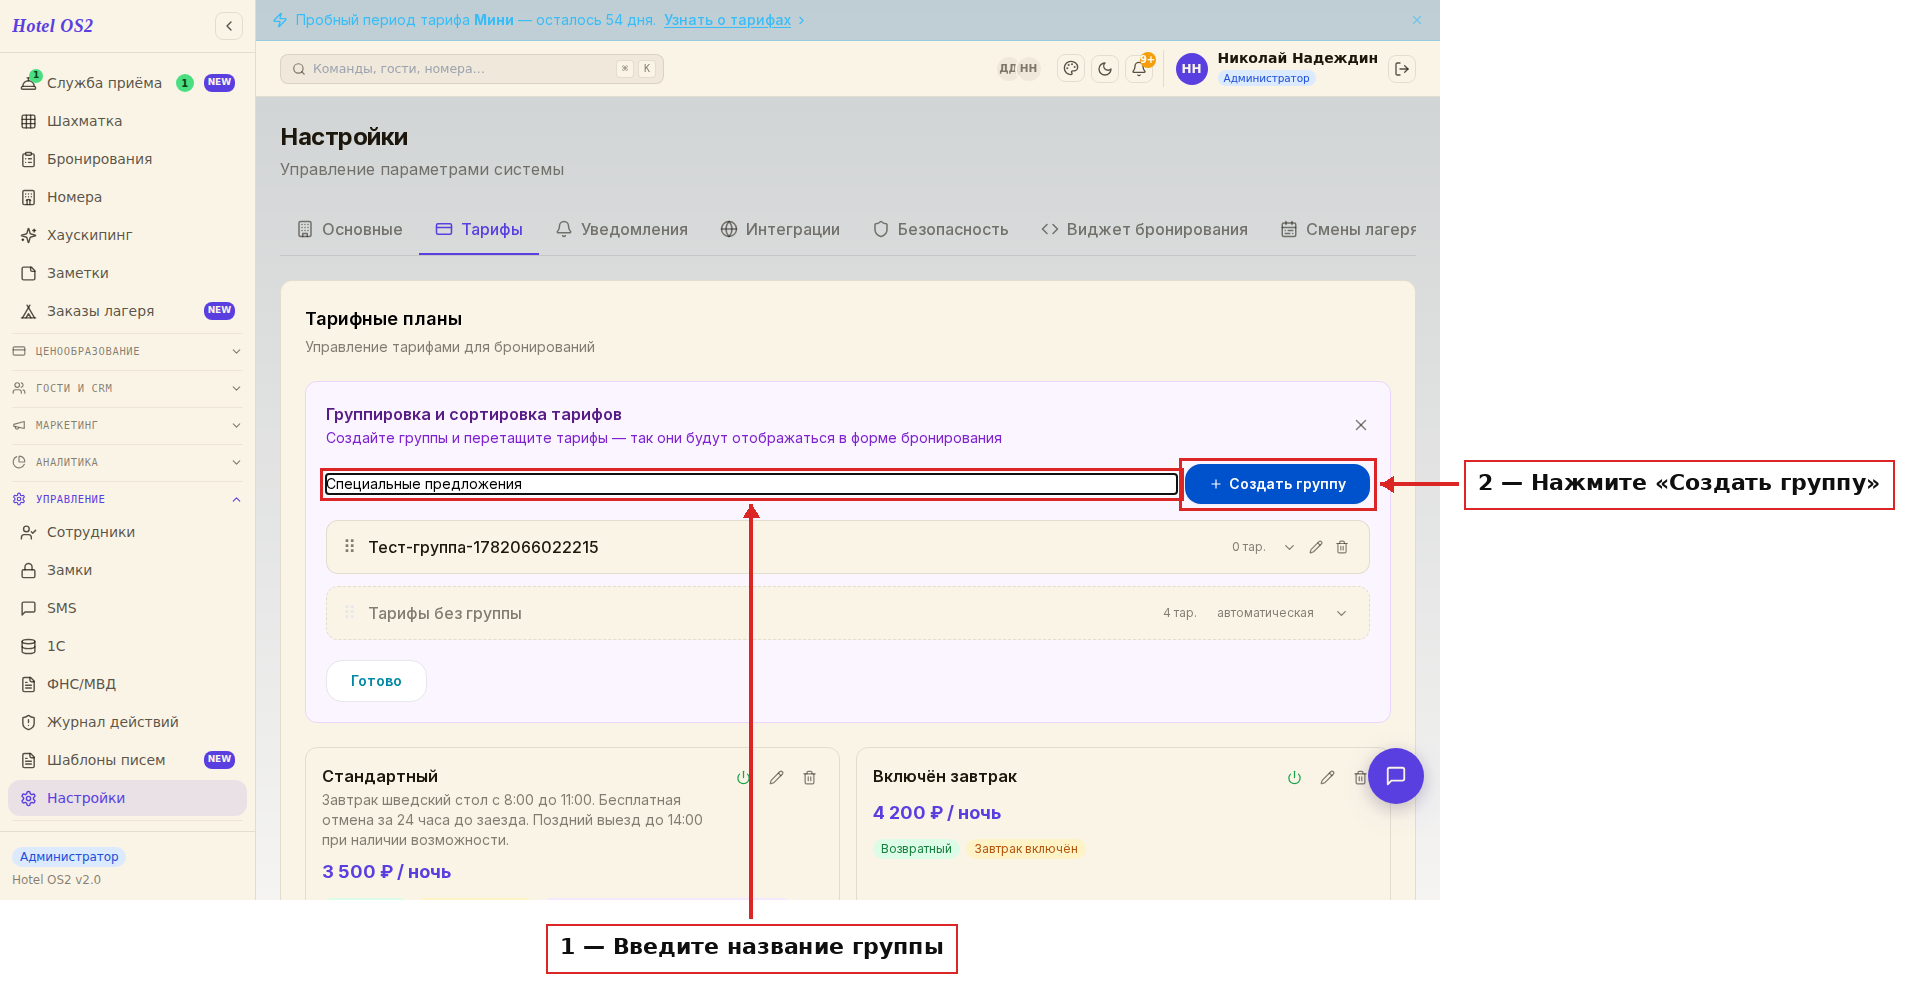This screenshot has height=997, width=1918.
Task: Expand Тест-группа-1782066022215 with the chevron
Action: coord(1289,547)
